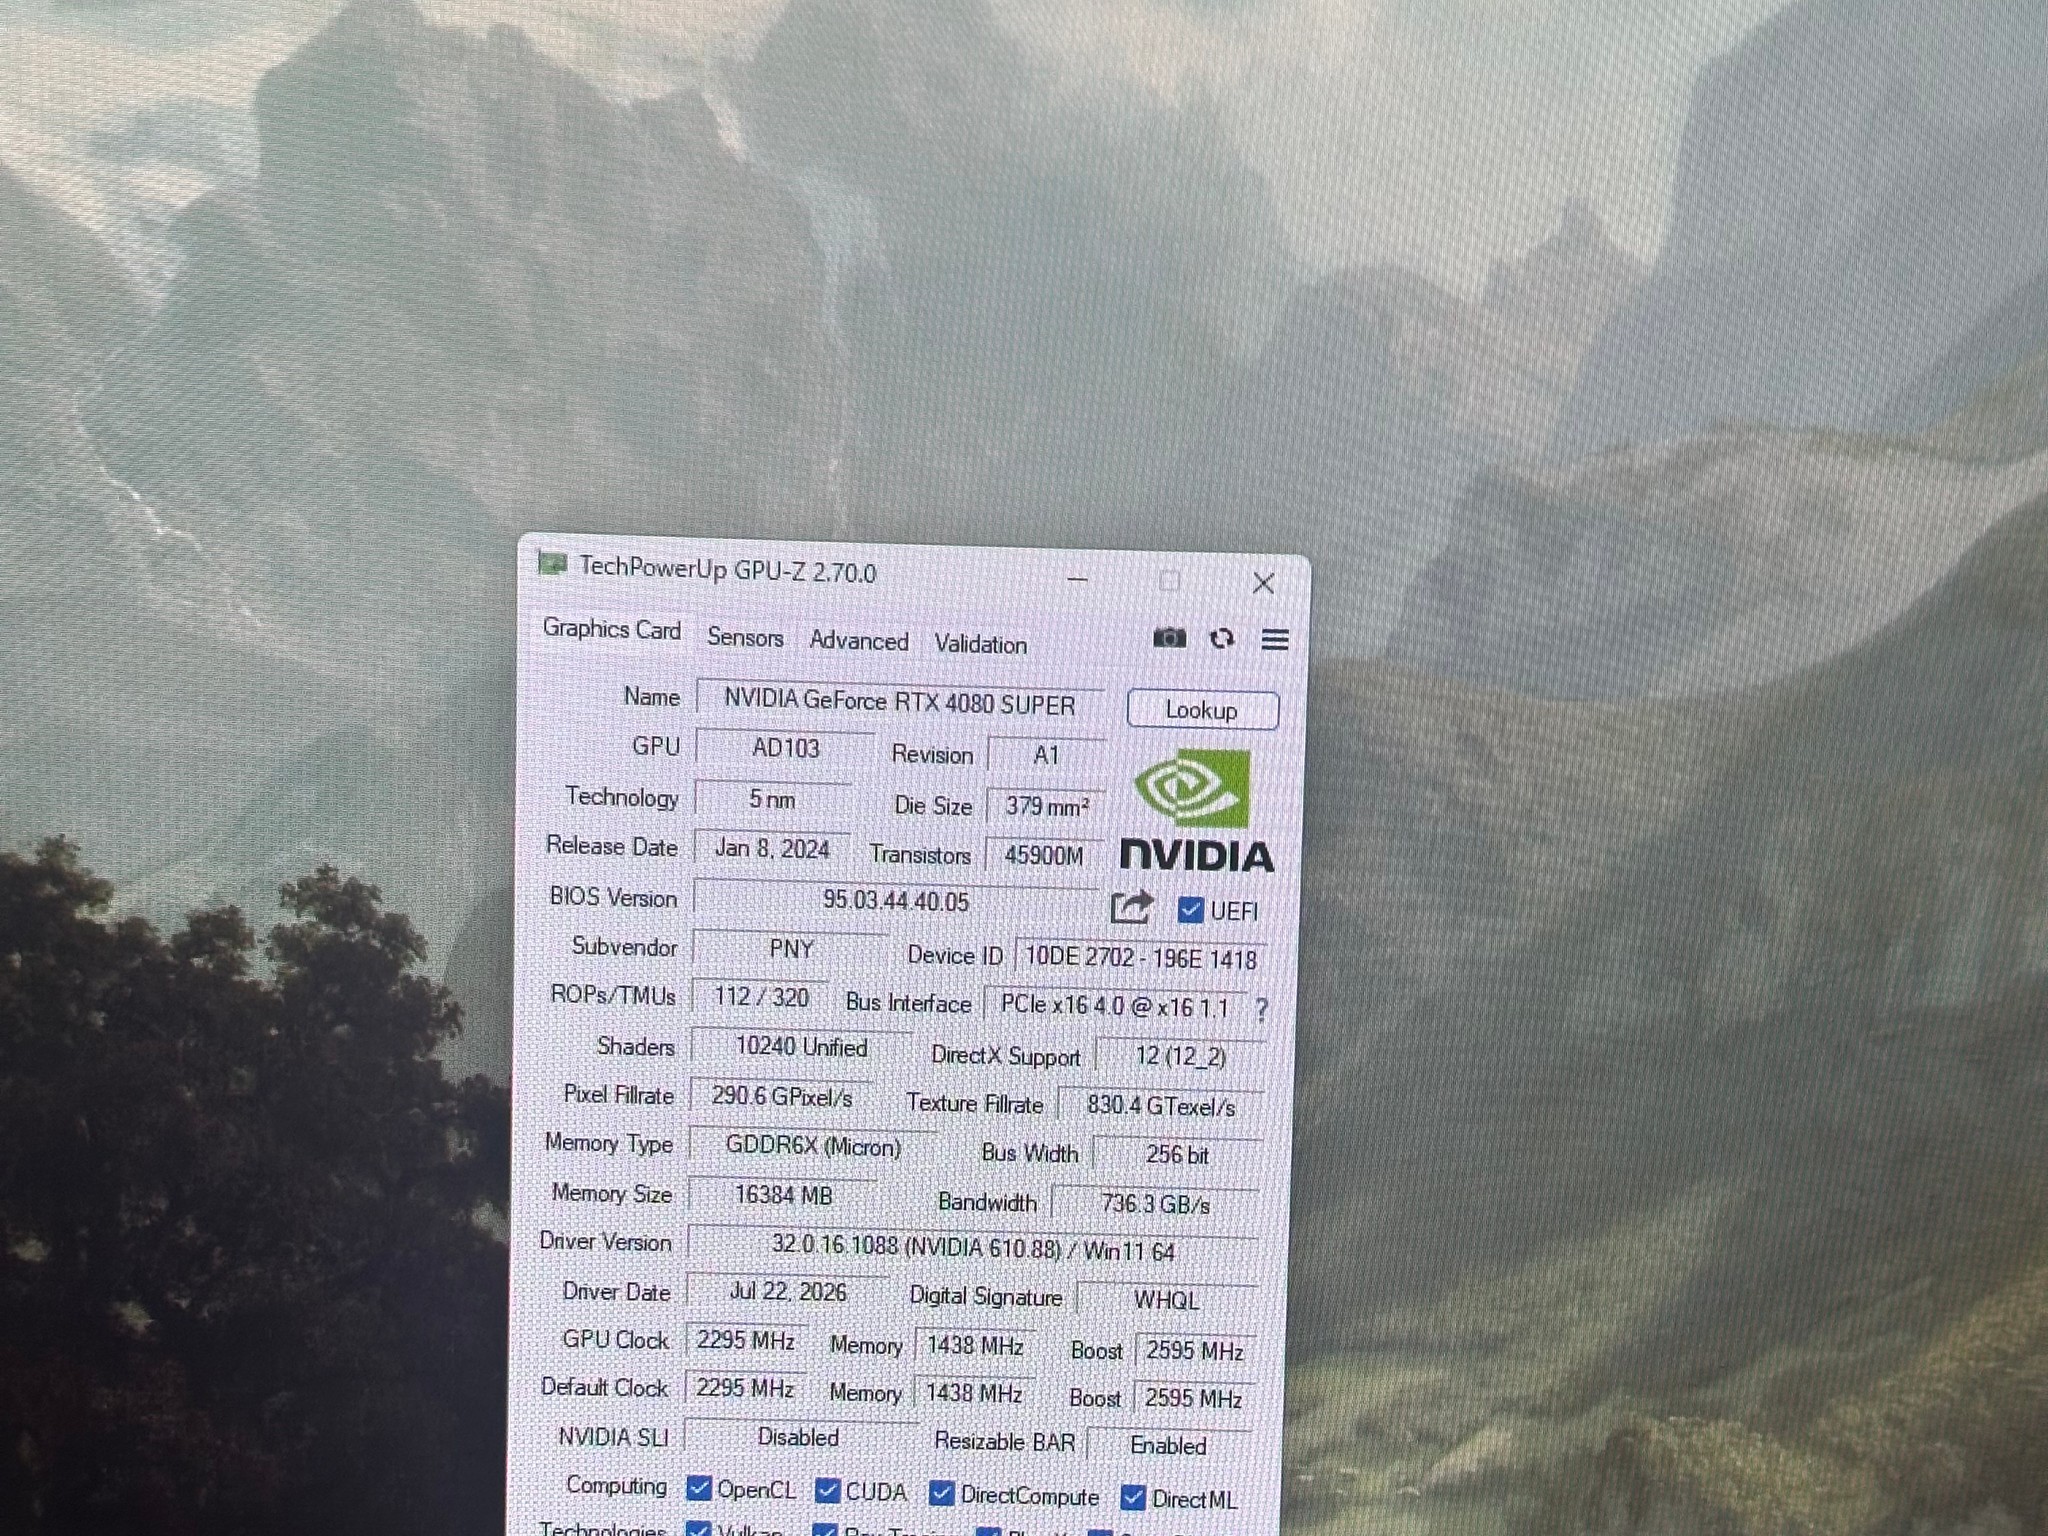Open the Advanced tab
2048x1536 pixels.
859,641
